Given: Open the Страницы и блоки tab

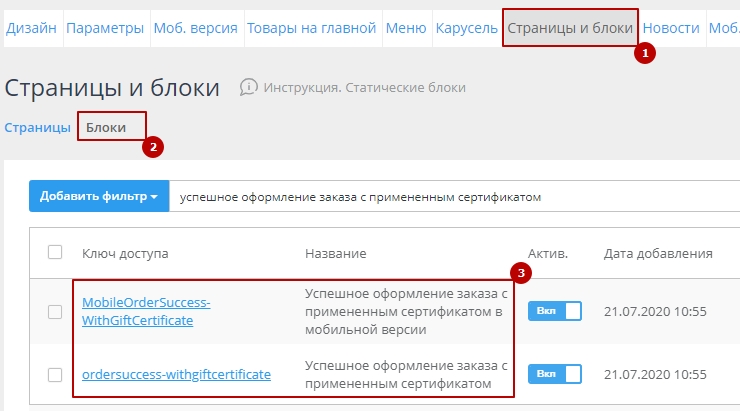Looking at the screenshot, I should pos(570,28).
